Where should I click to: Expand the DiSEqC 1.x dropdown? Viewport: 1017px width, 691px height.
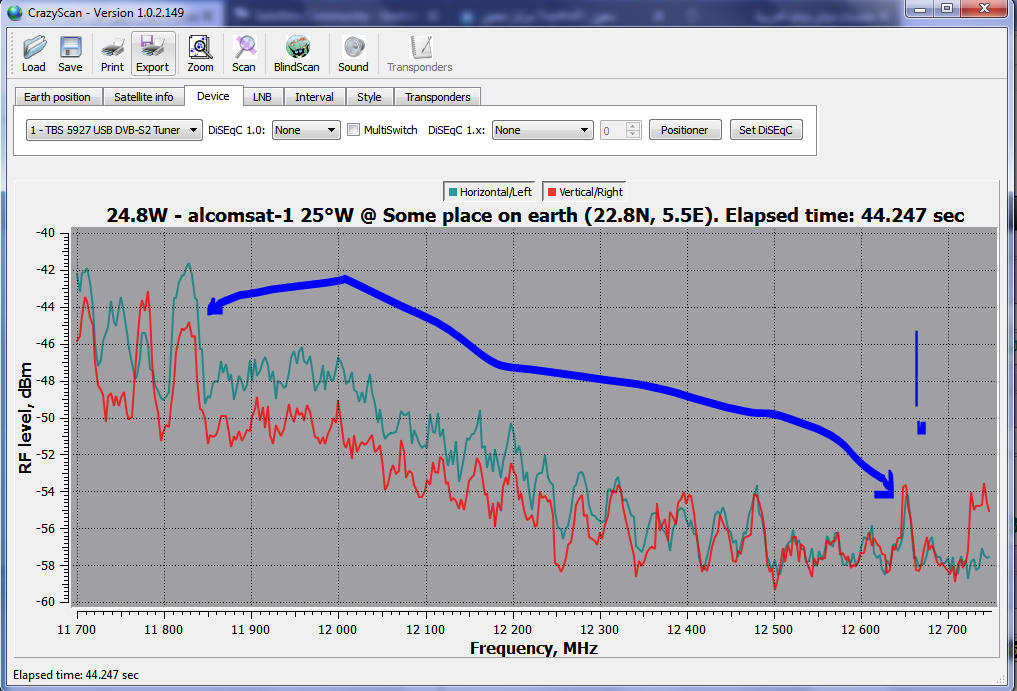point(543,130)
